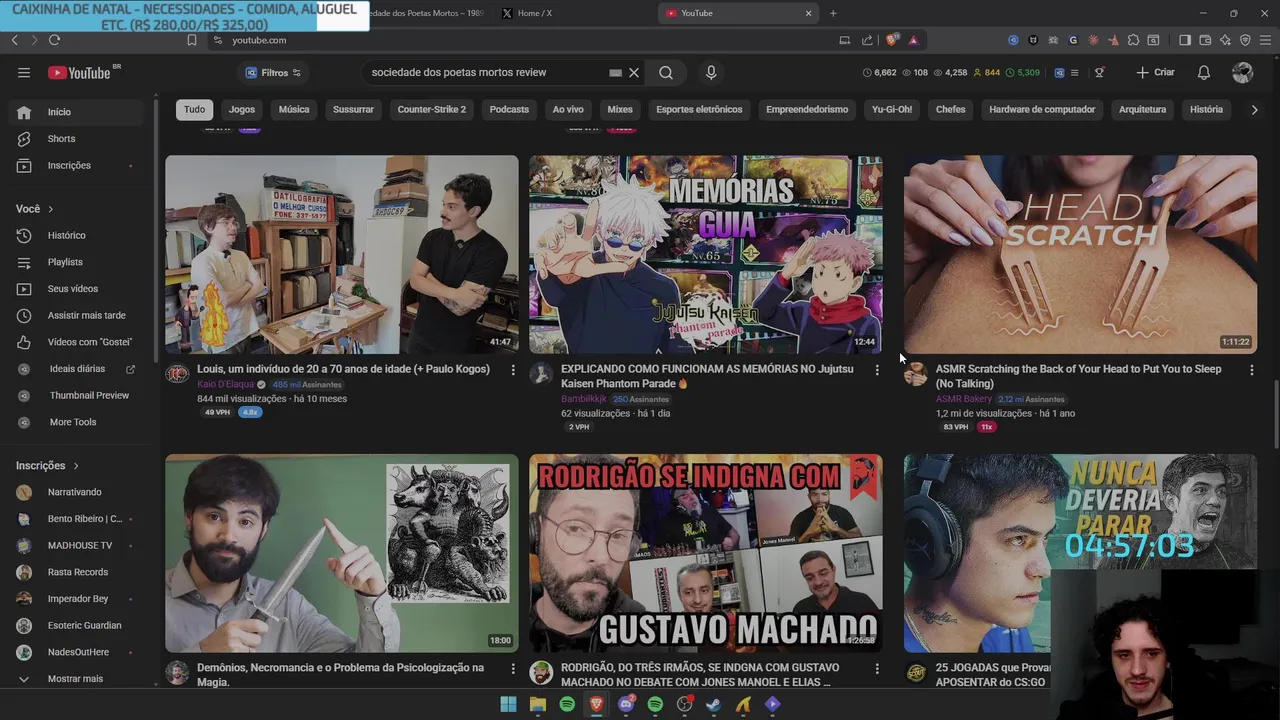
Task: Reload the page in the browser
Action: (x=54, y=40)
